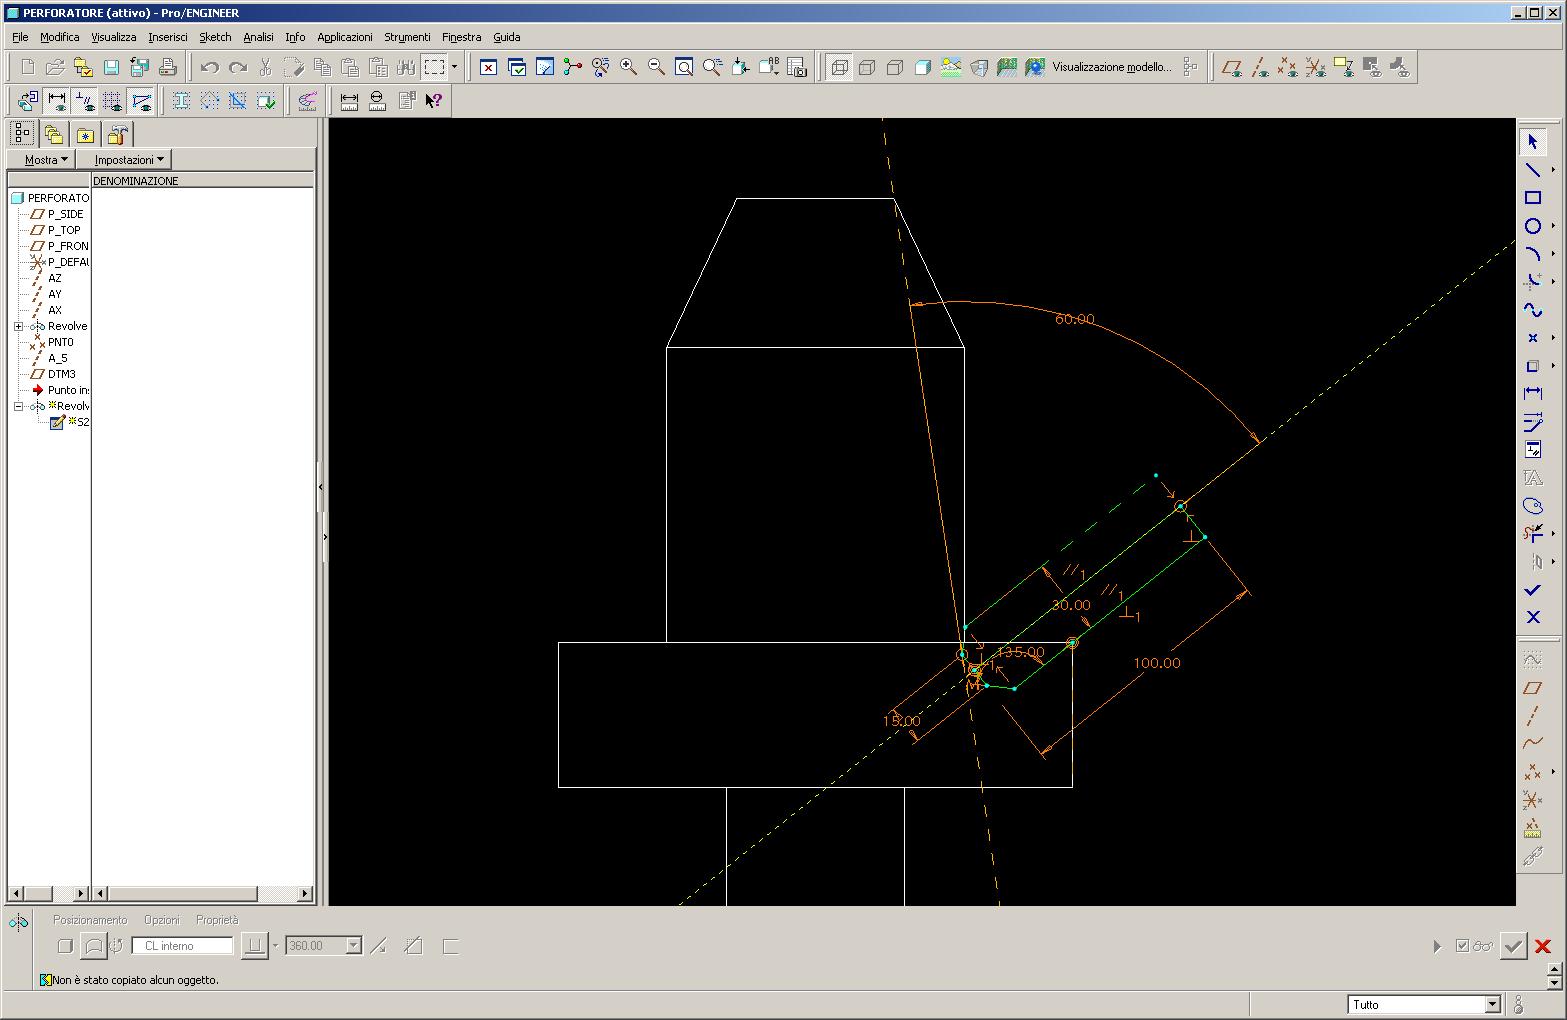The height and width of the screenshot is (1020, 1567).
Task: Expand the first Revolve feature node
Action: tap(18, 326)
